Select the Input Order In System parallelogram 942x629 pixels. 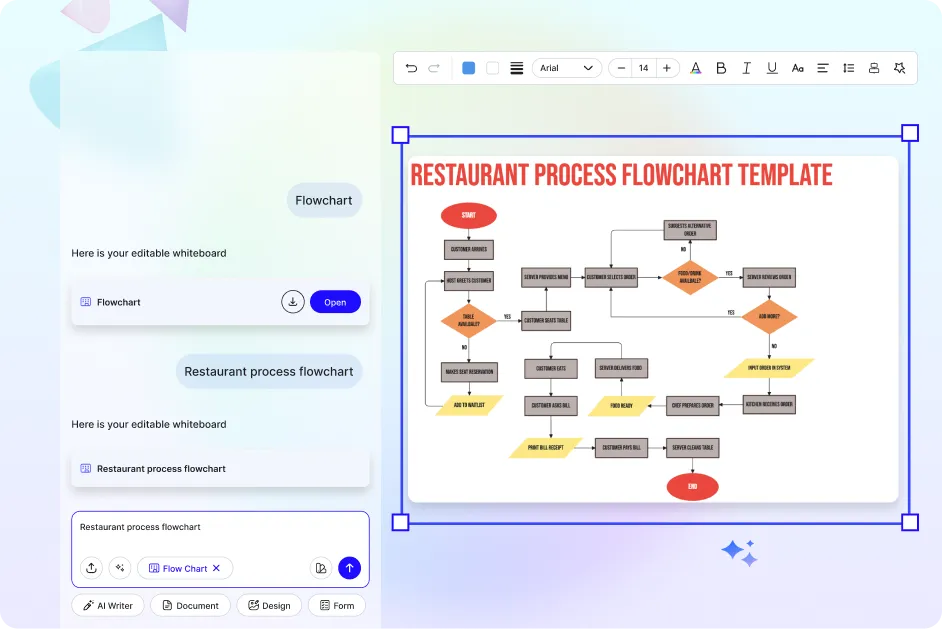click(769, 368)
